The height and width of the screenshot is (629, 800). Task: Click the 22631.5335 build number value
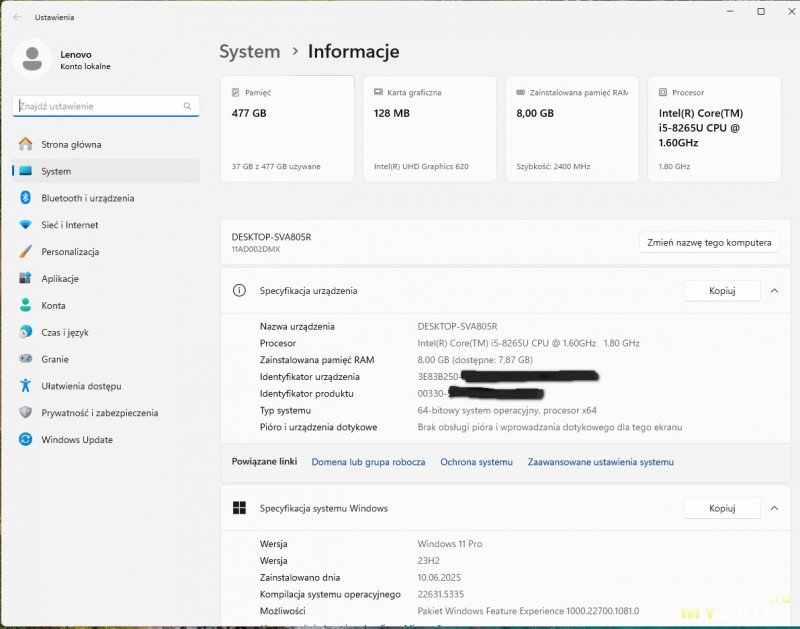[440, 594]
